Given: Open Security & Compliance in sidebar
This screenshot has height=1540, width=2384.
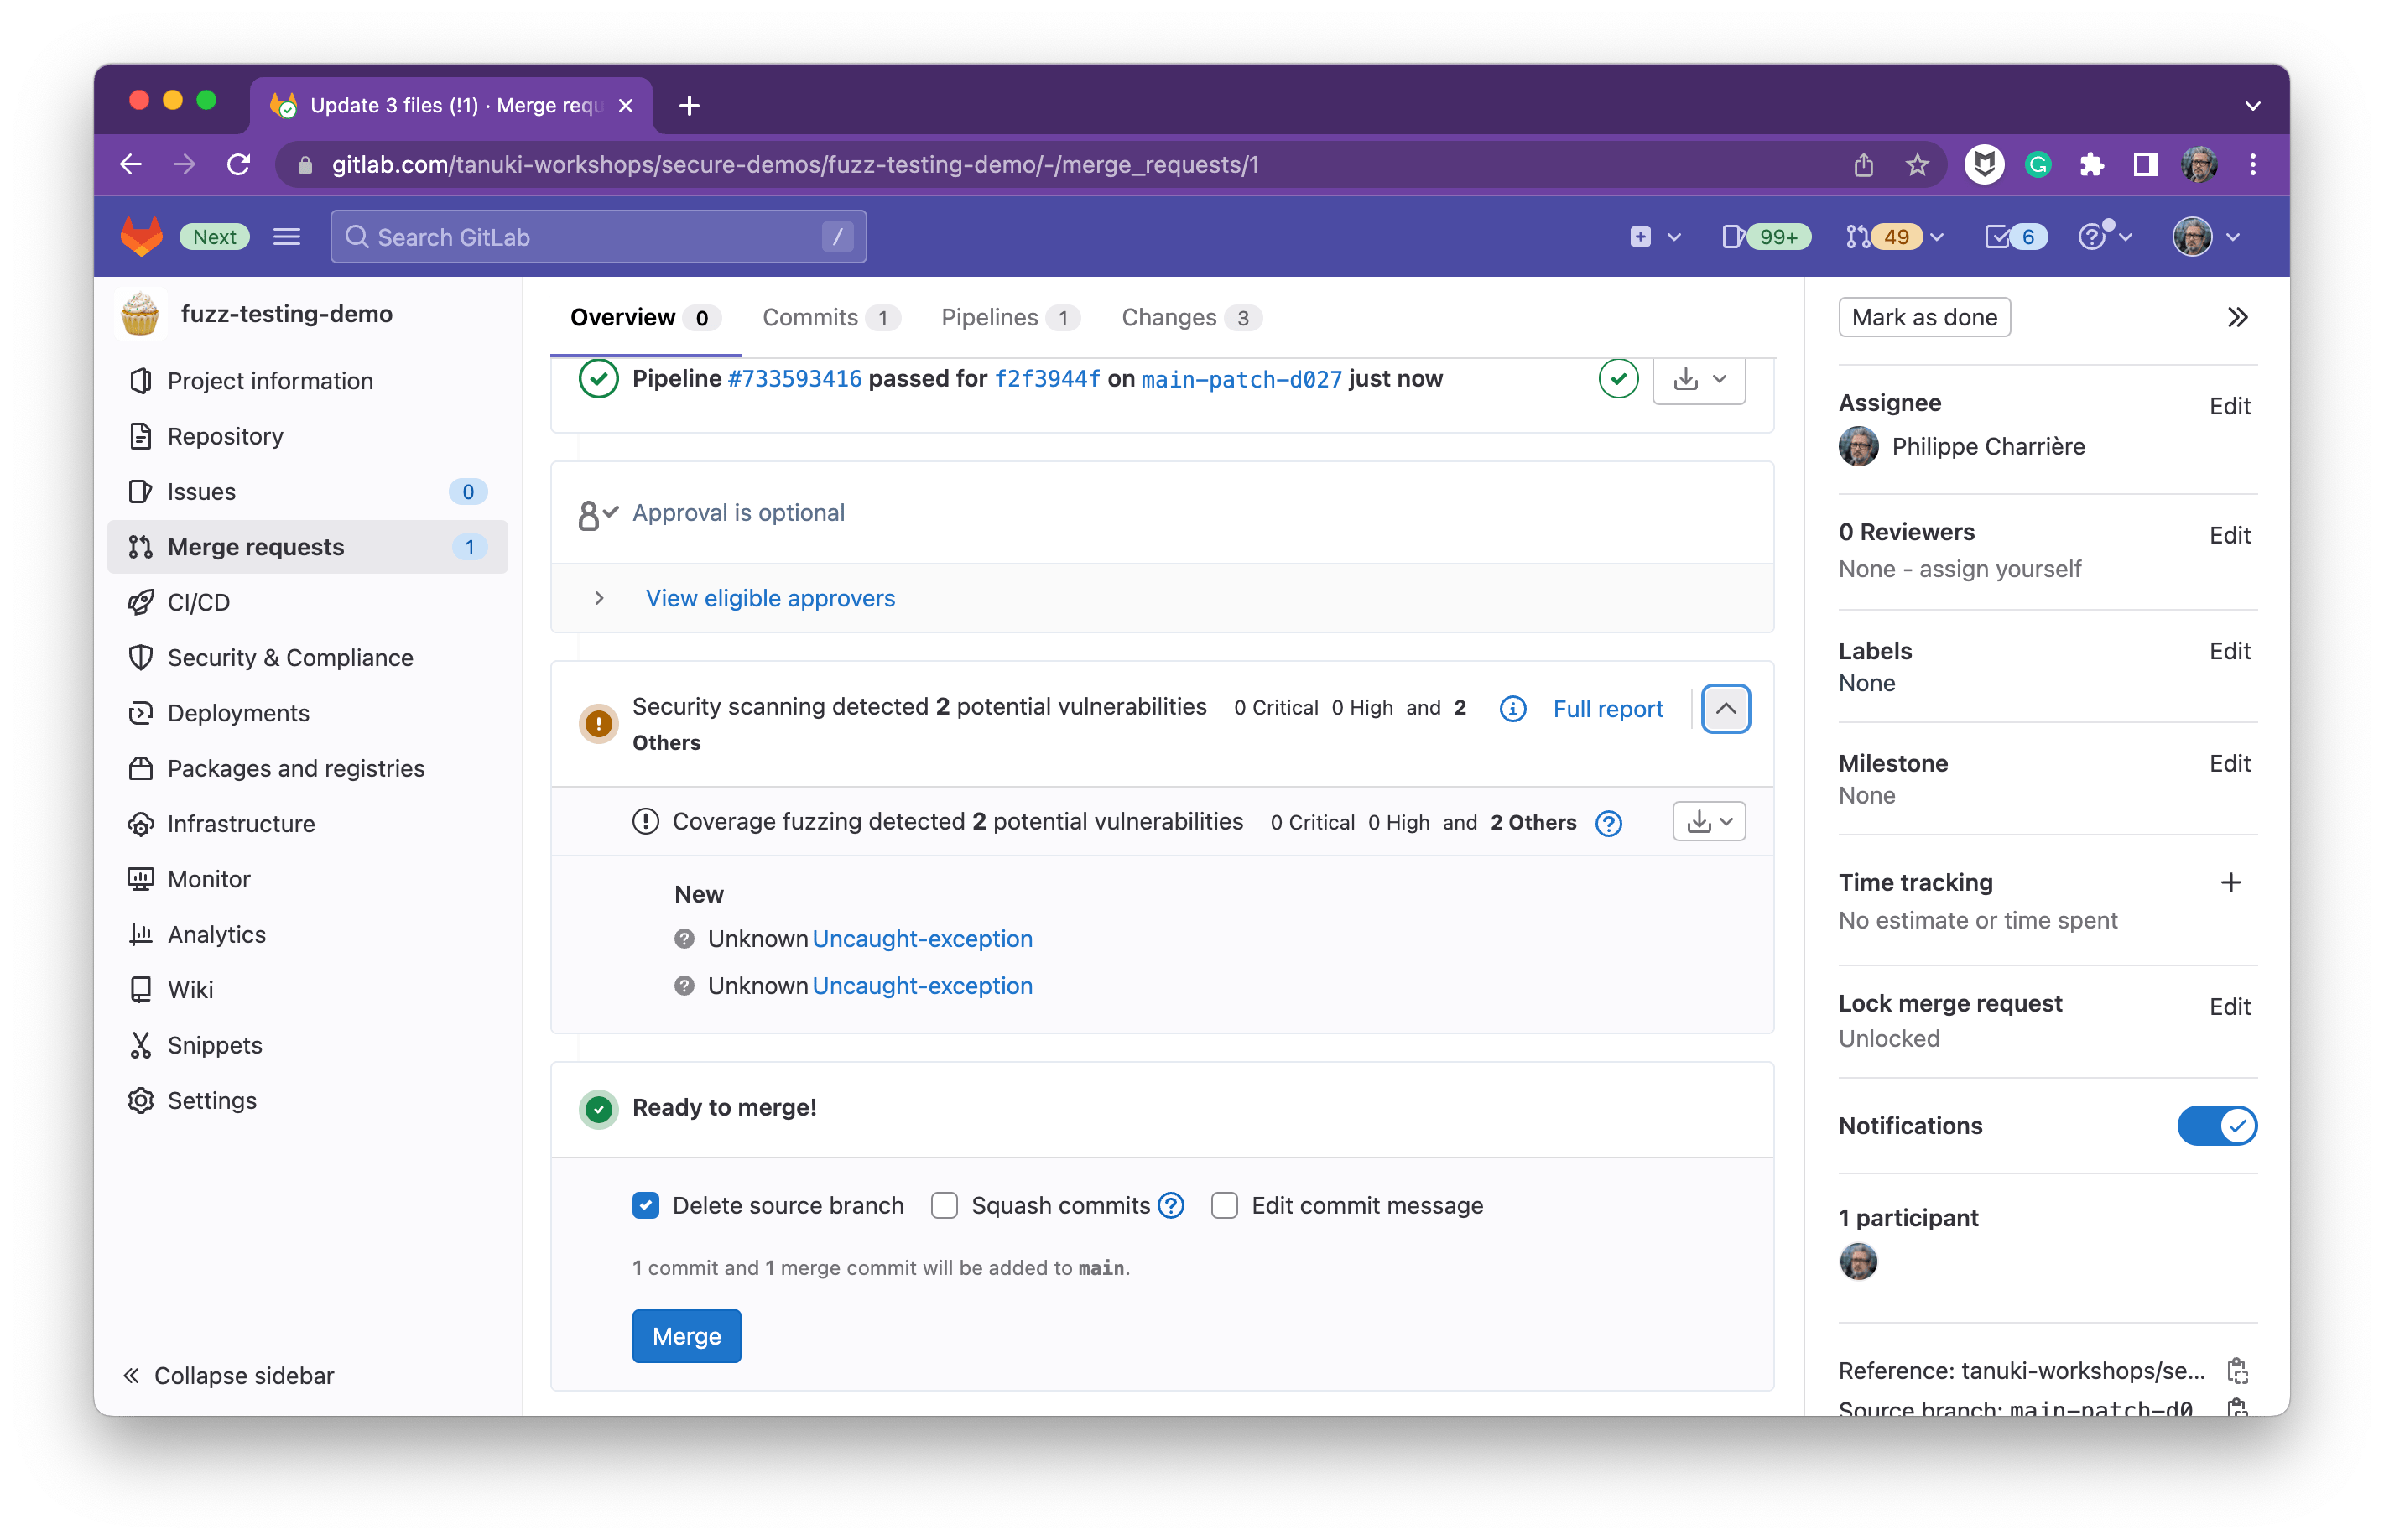Looking at the screenshot, I should [x=290, y=658].
